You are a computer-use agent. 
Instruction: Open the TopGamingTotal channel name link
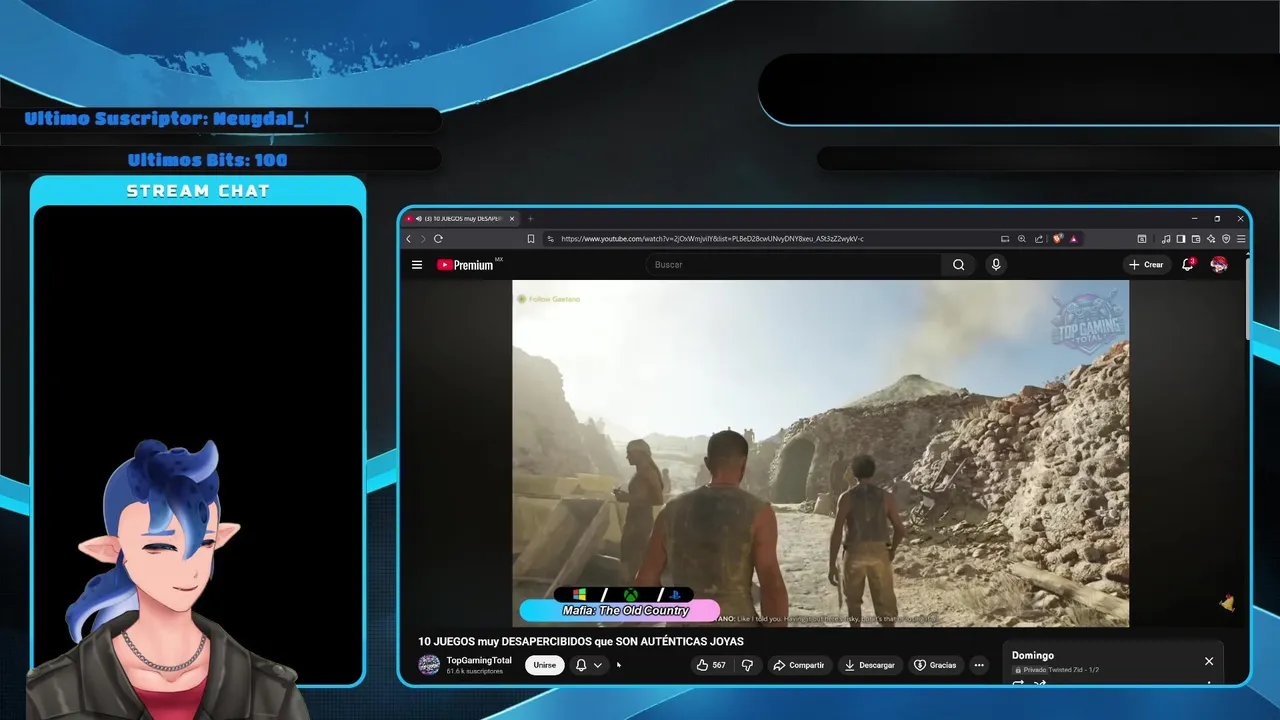coord(479,660)
